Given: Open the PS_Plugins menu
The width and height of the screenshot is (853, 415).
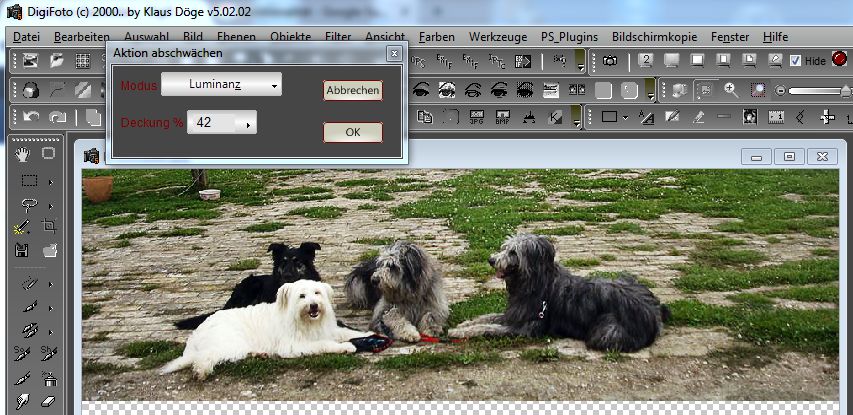Looking at the screenshot, I should pyautogui.click(x=569, y=36).
